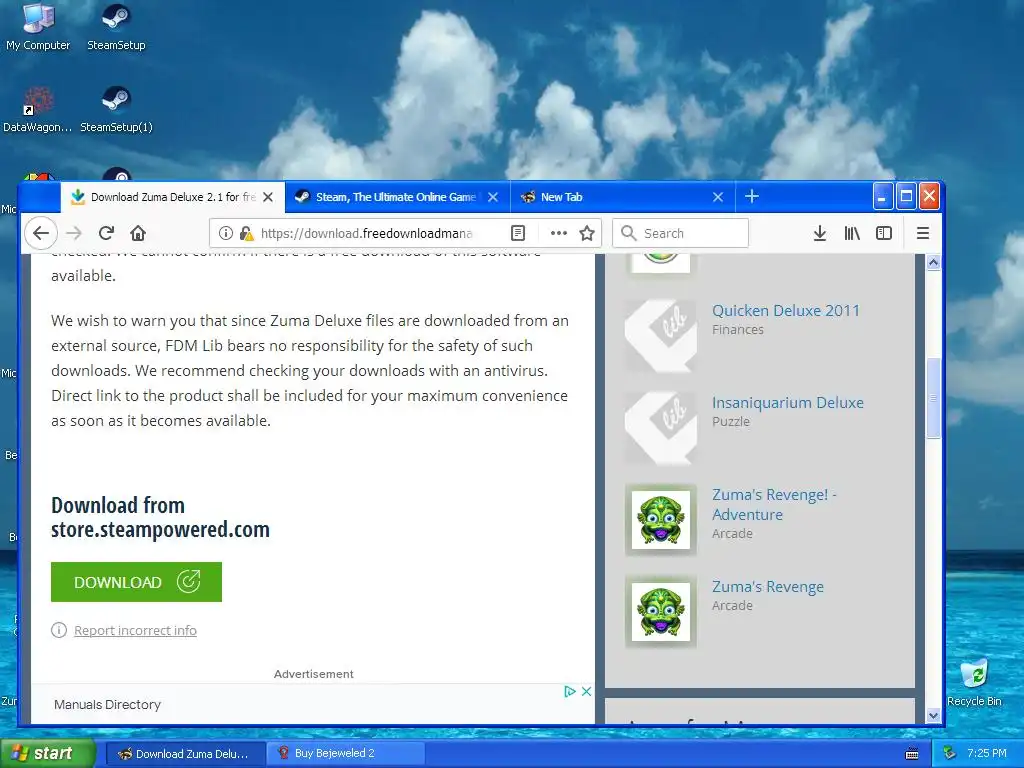1024x768 pixels.
Task: Select SteamSetup desktop icon
Action: point(116,27)
